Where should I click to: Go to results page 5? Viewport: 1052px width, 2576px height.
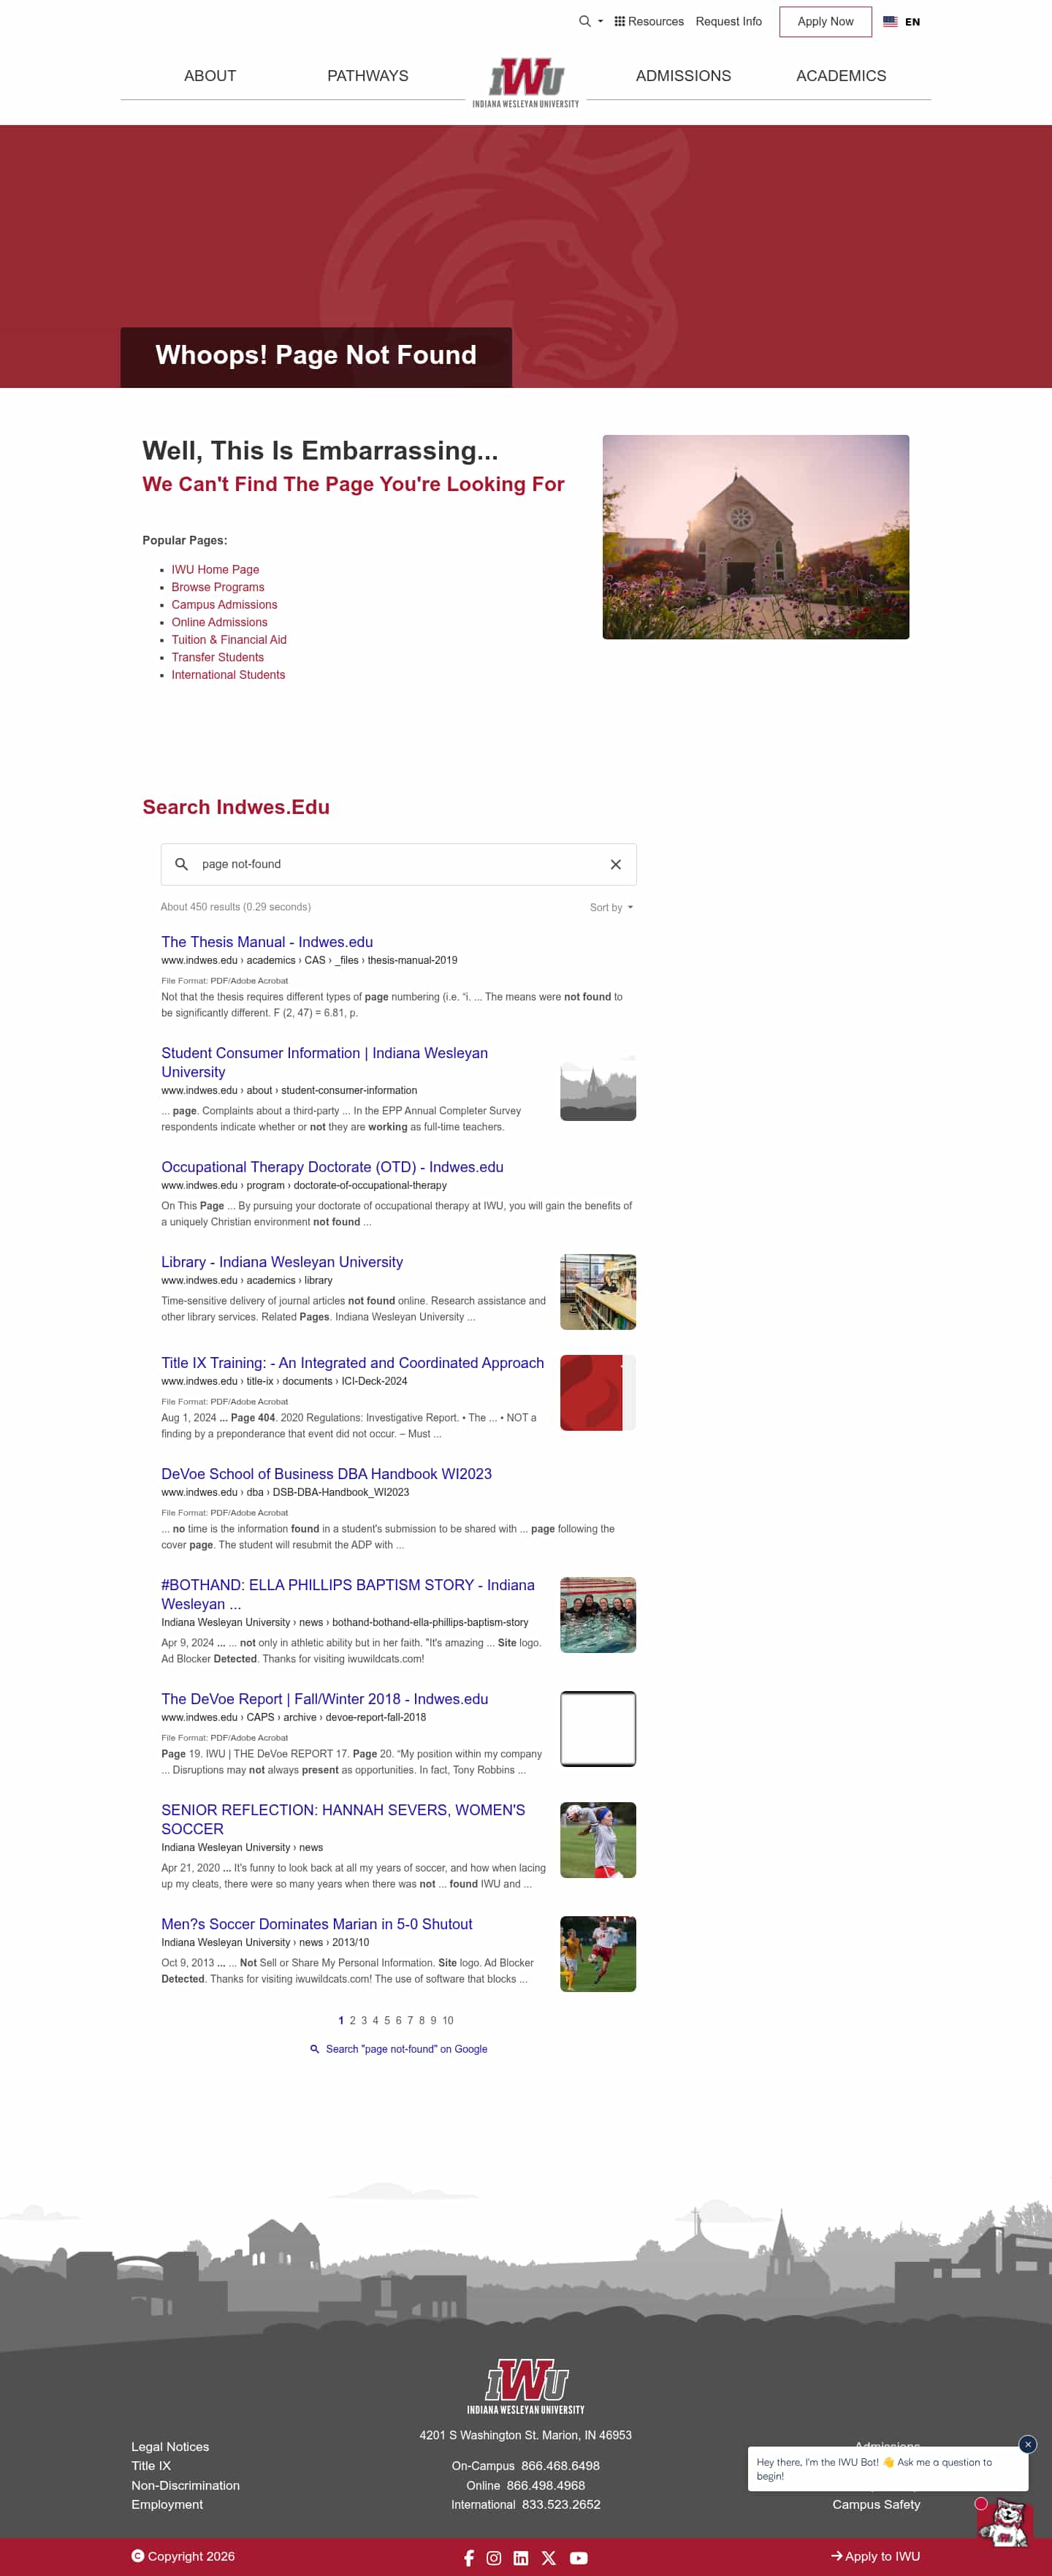tap(387, 2020)
